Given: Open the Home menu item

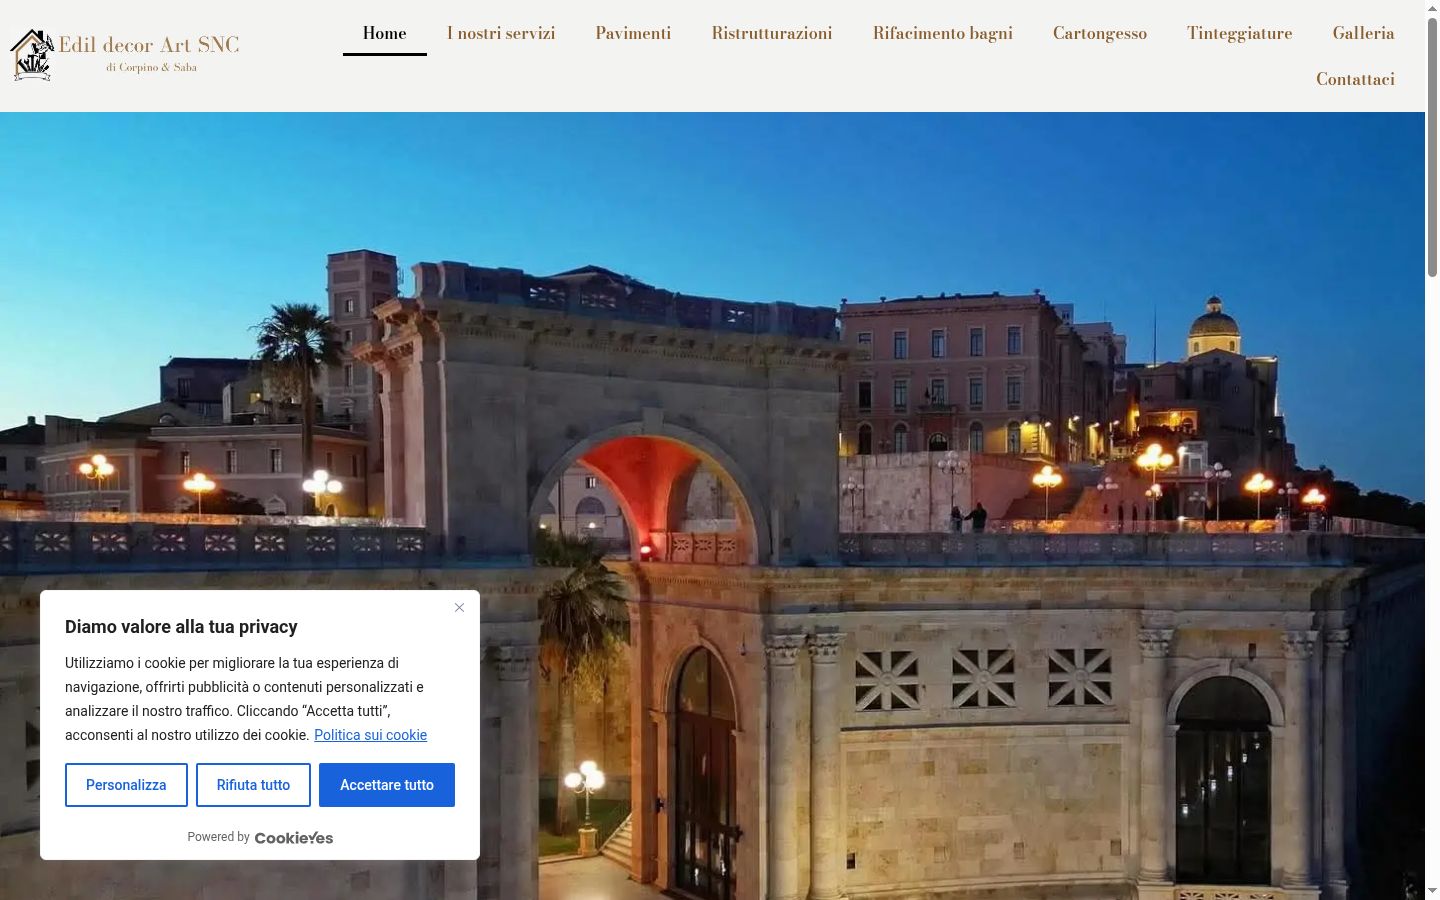Looking at the screenshot, I should (x=384, y=33).
